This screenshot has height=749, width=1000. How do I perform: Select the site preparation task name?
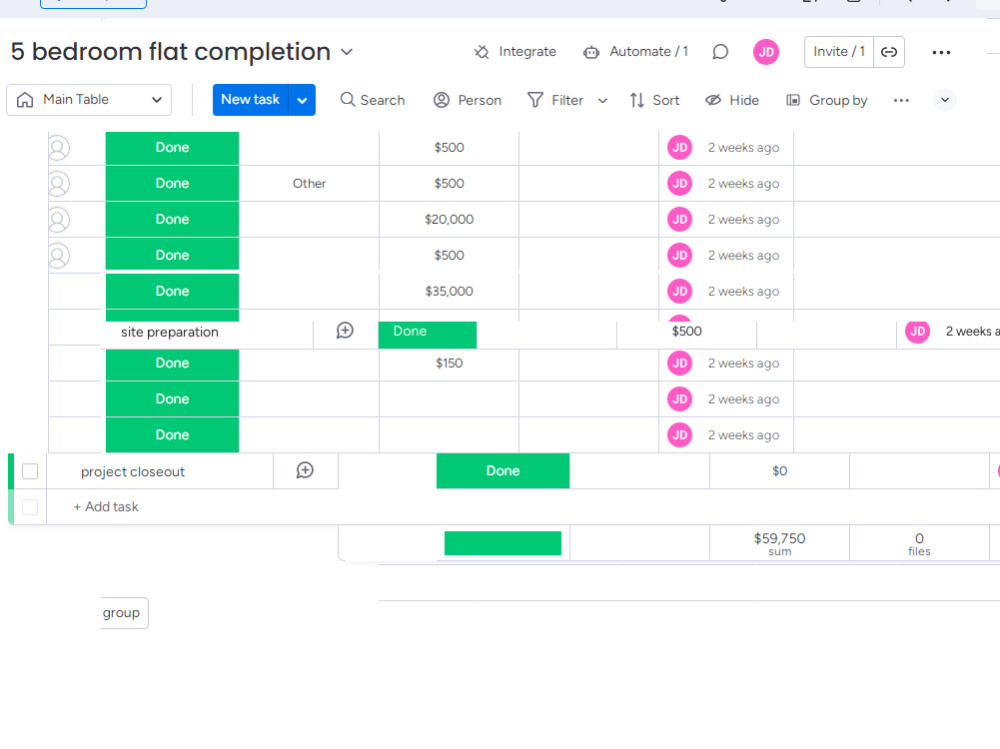click(x=170, y=332)
